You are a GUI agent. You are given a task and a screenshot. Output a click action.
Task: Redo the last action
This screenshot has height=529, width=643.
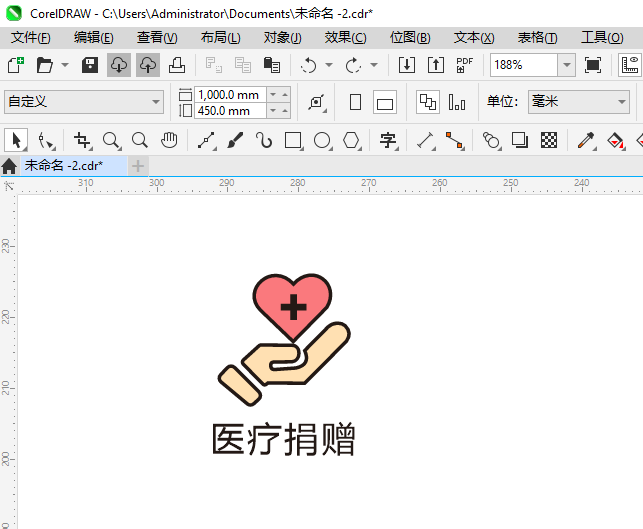(x=353, y=65)
